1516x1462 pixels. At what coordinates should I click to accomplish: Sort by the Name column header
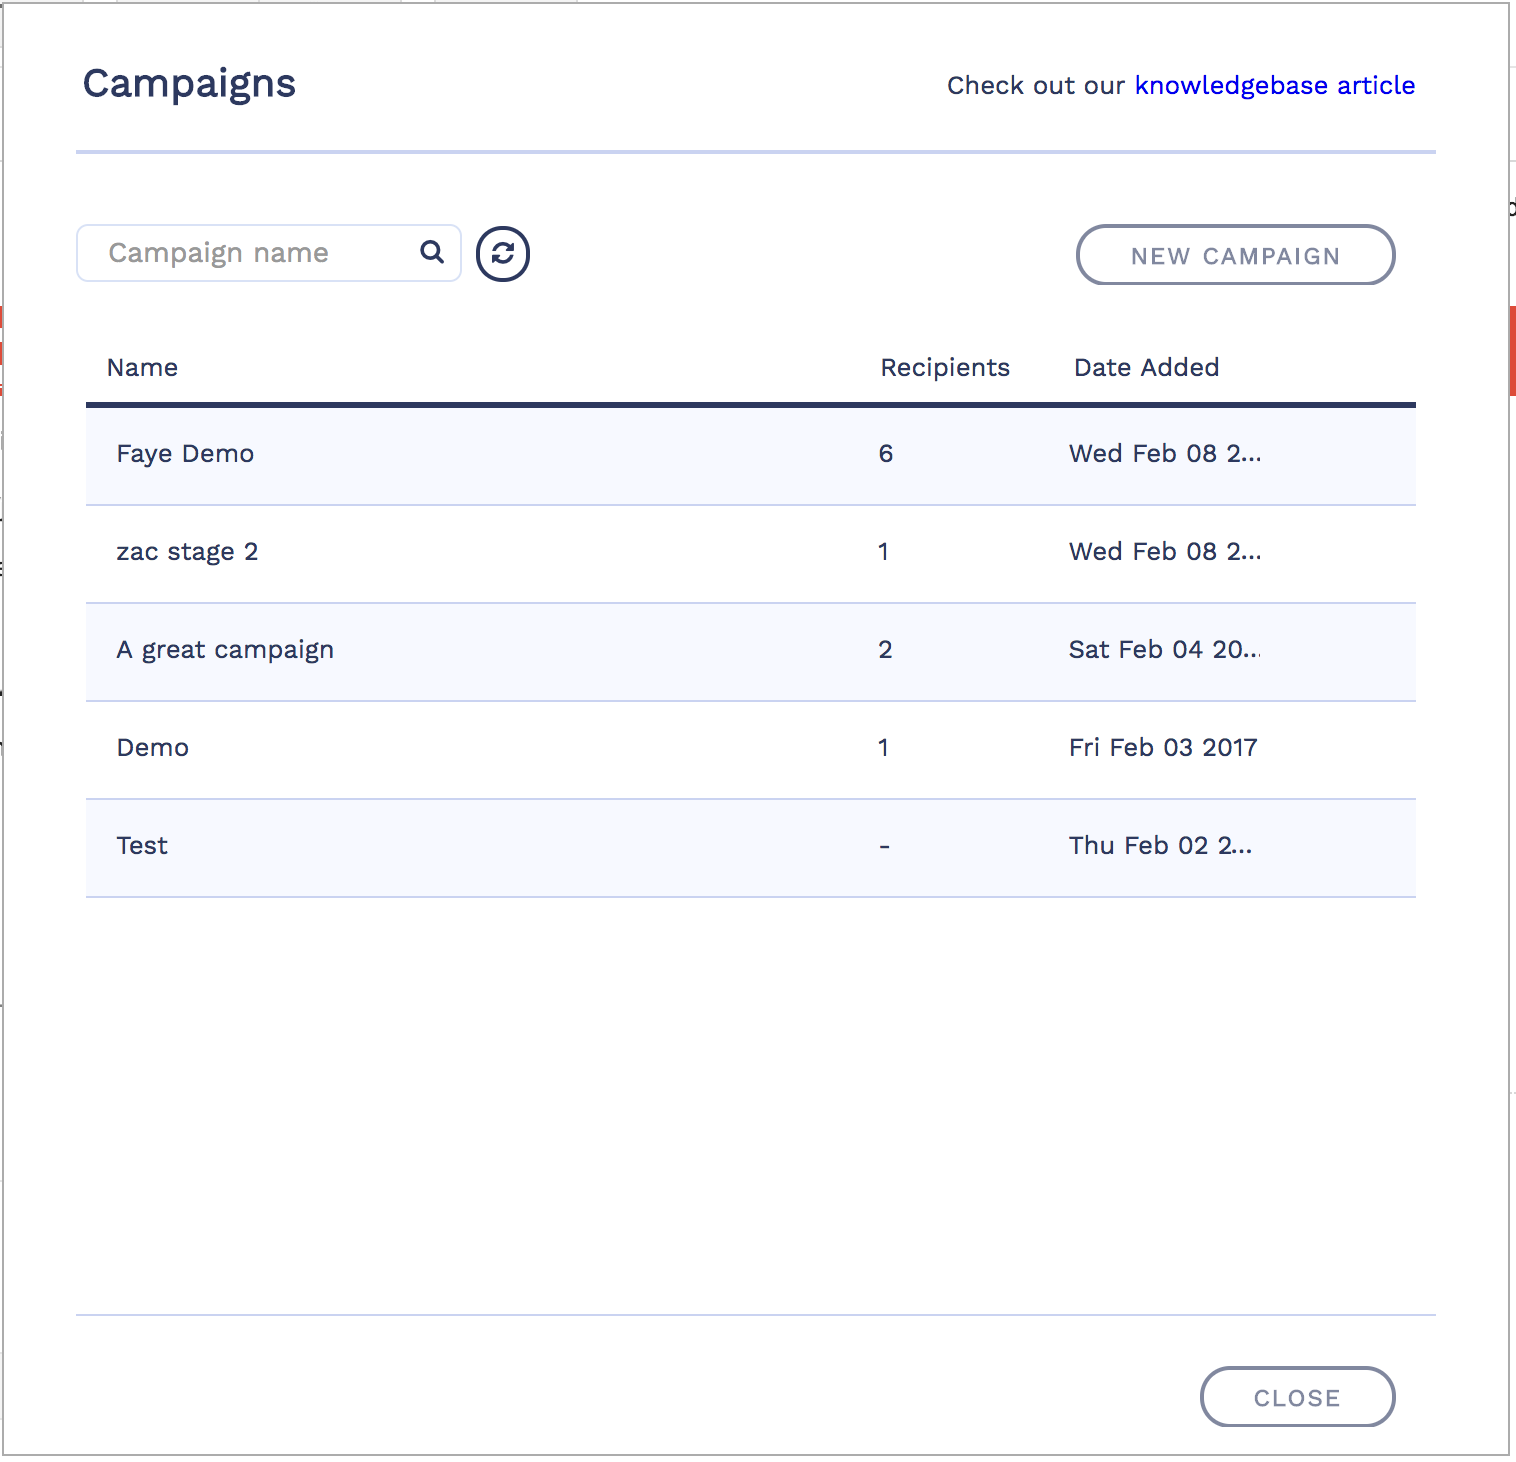[x=142, y=368]
